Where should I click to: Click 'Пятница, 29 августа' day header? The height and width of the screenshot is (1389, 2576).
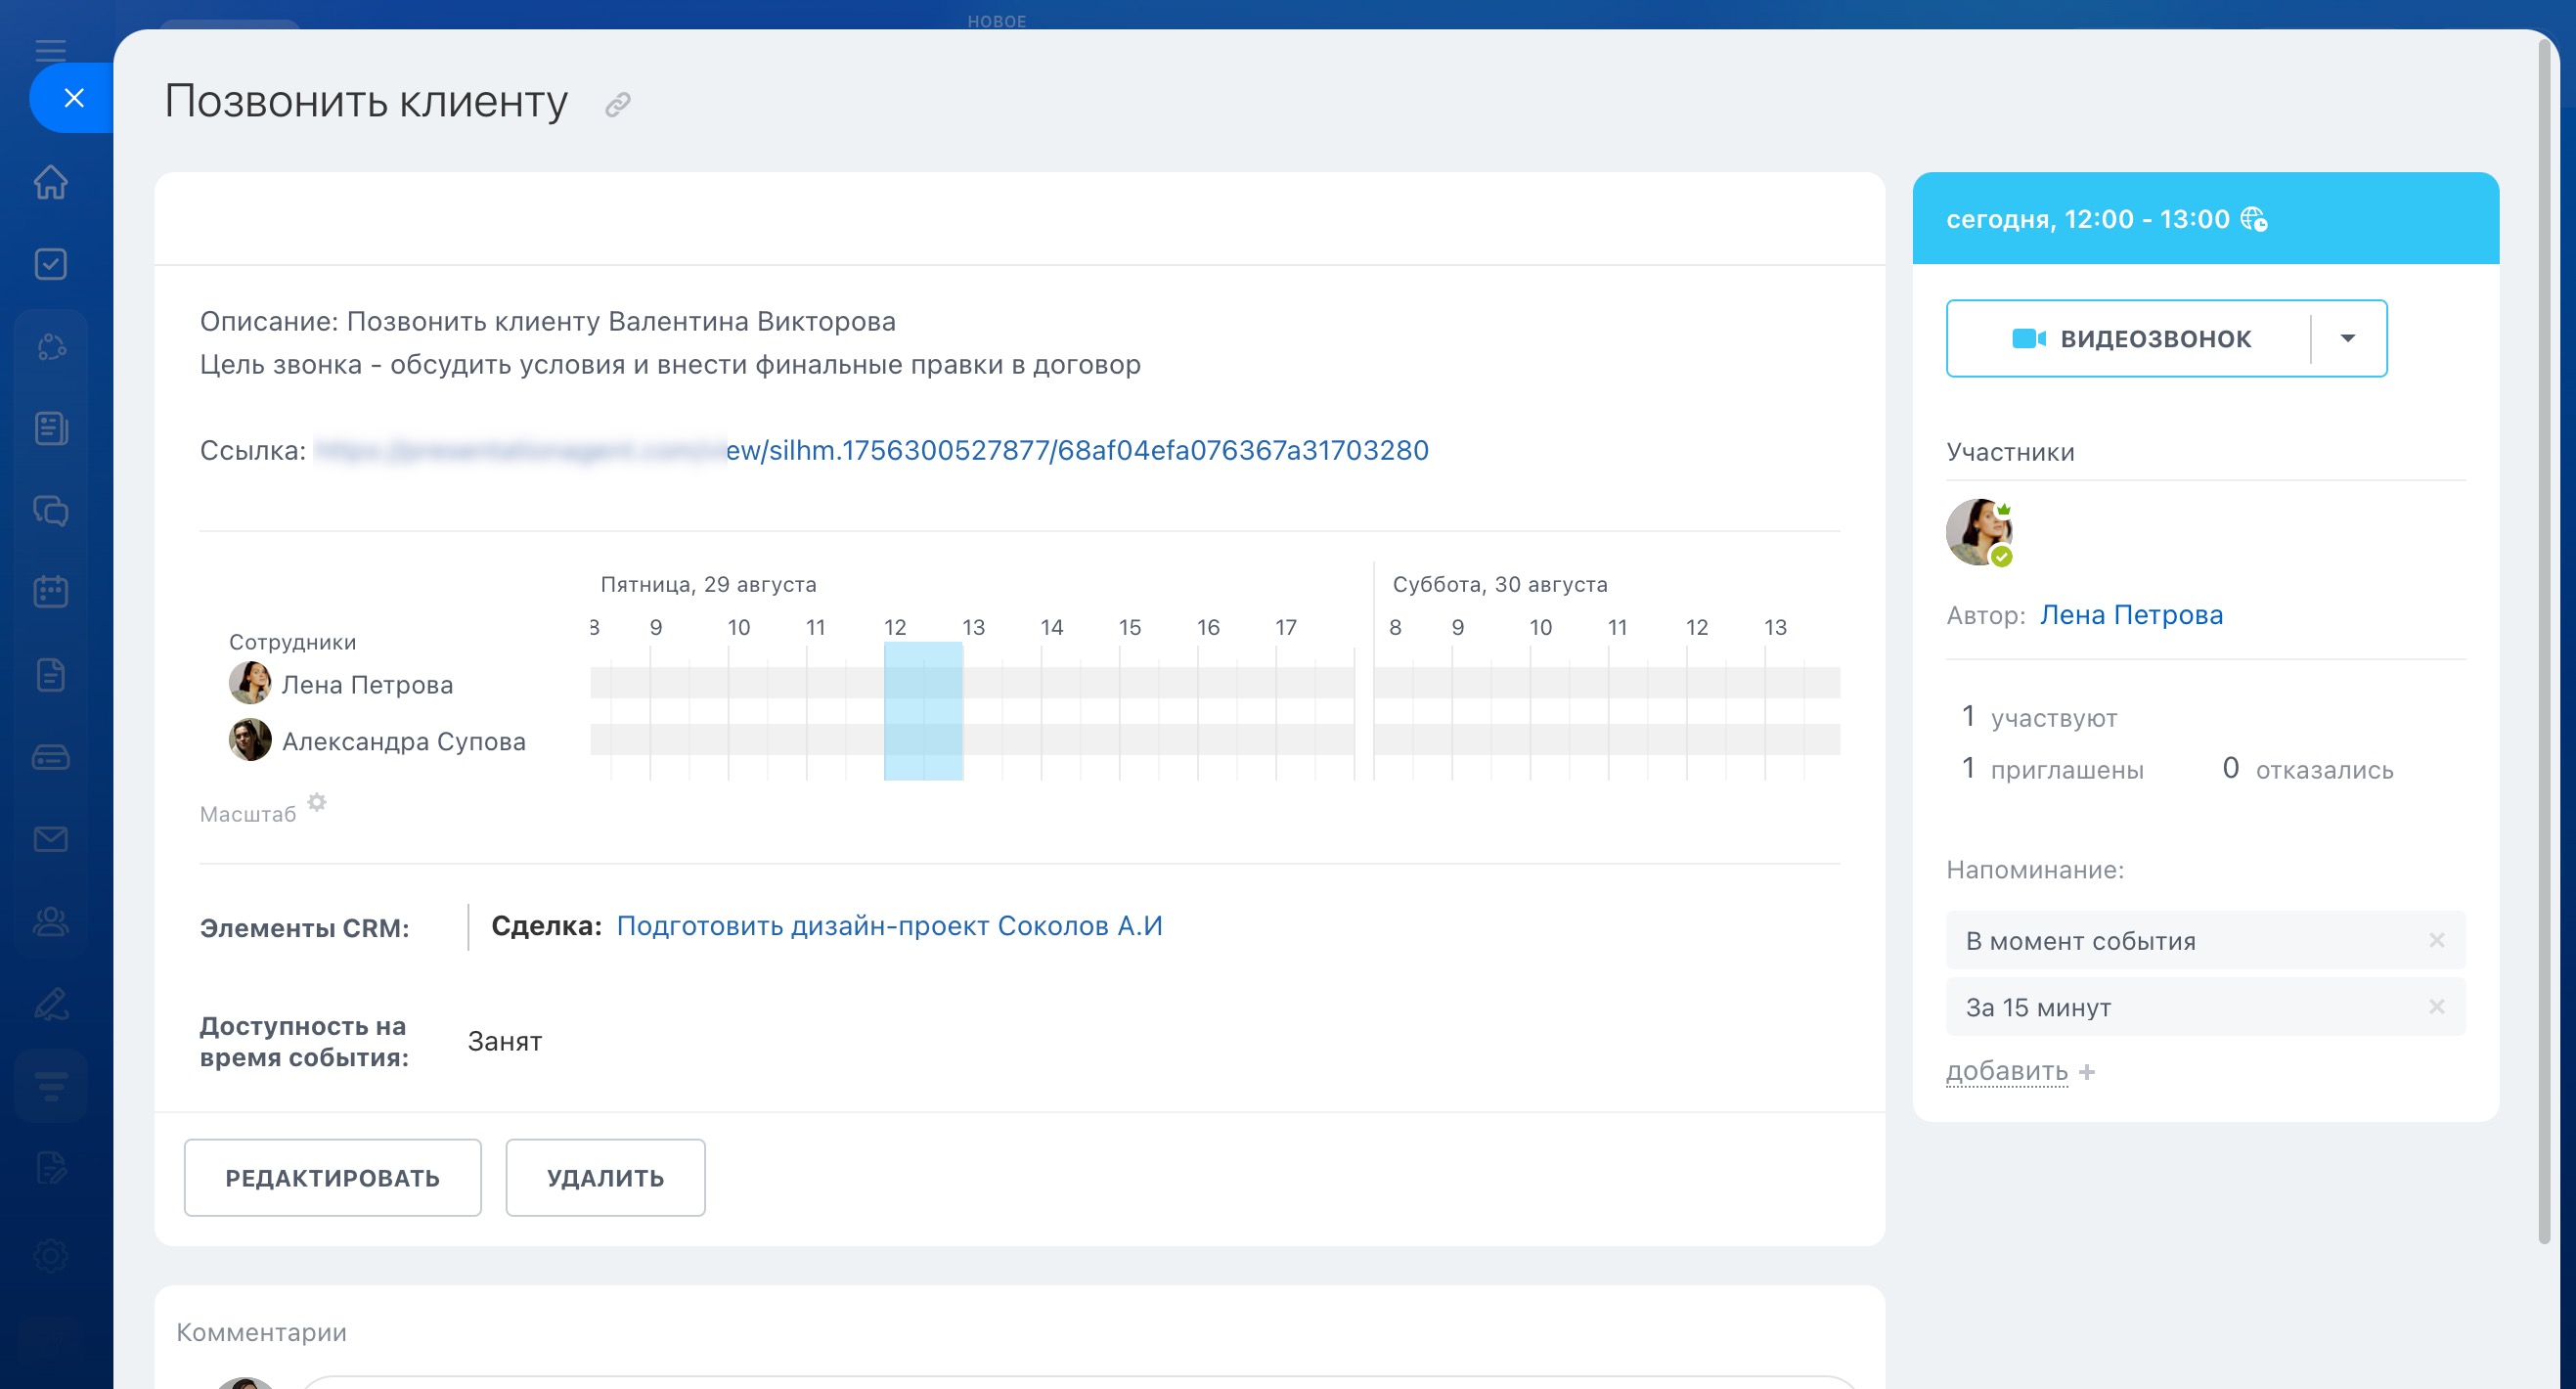tap(708, 584)
